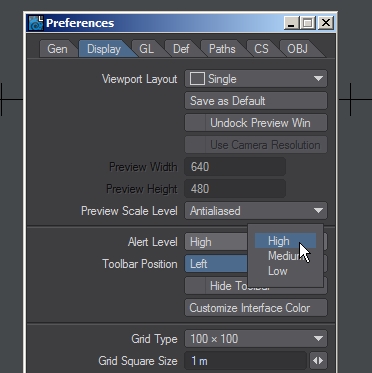Switch to the CS tab
Viewport: 372px width, 373px height.
click(261, 49)
